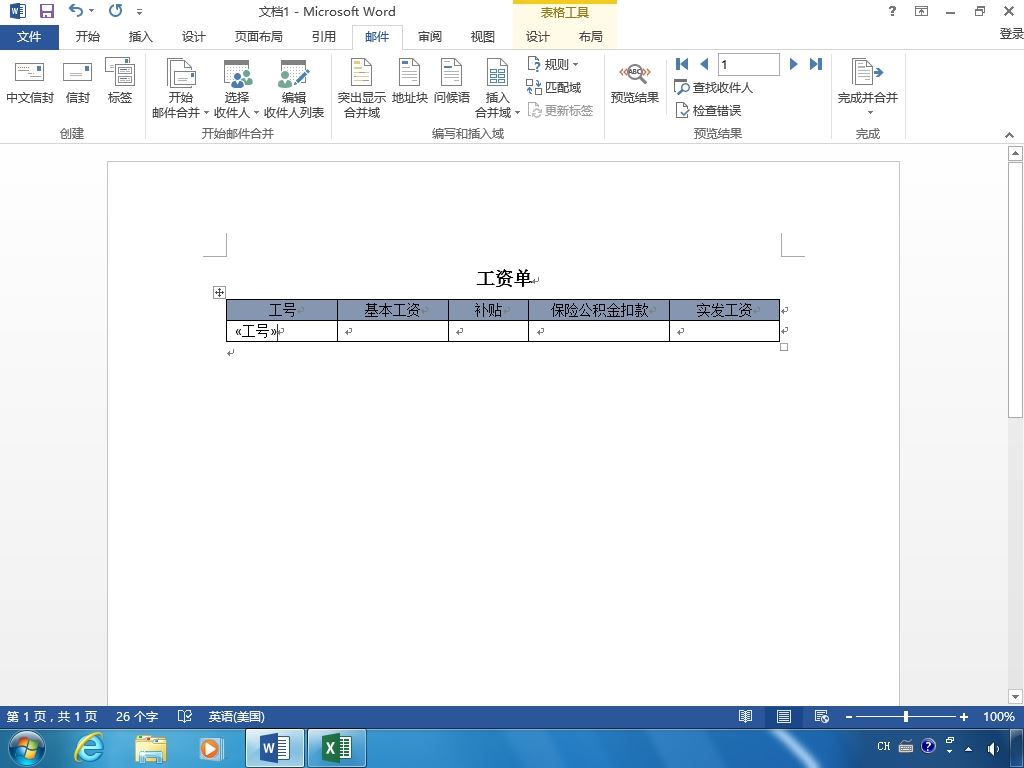Open the undo history dropdown arrow
Screen dimensions: 1024x768
pos(91,10)
